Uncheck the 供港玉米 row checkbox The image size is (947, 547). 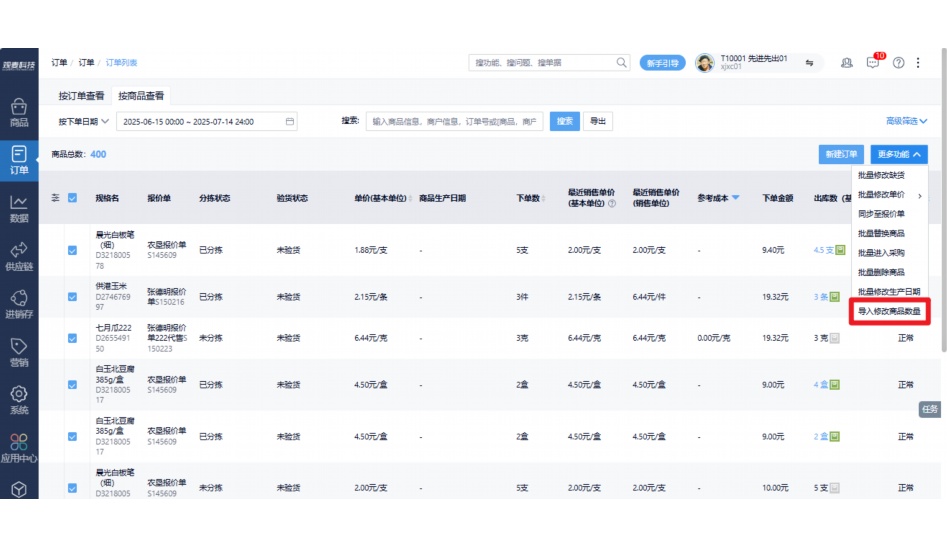pos(72,297)
